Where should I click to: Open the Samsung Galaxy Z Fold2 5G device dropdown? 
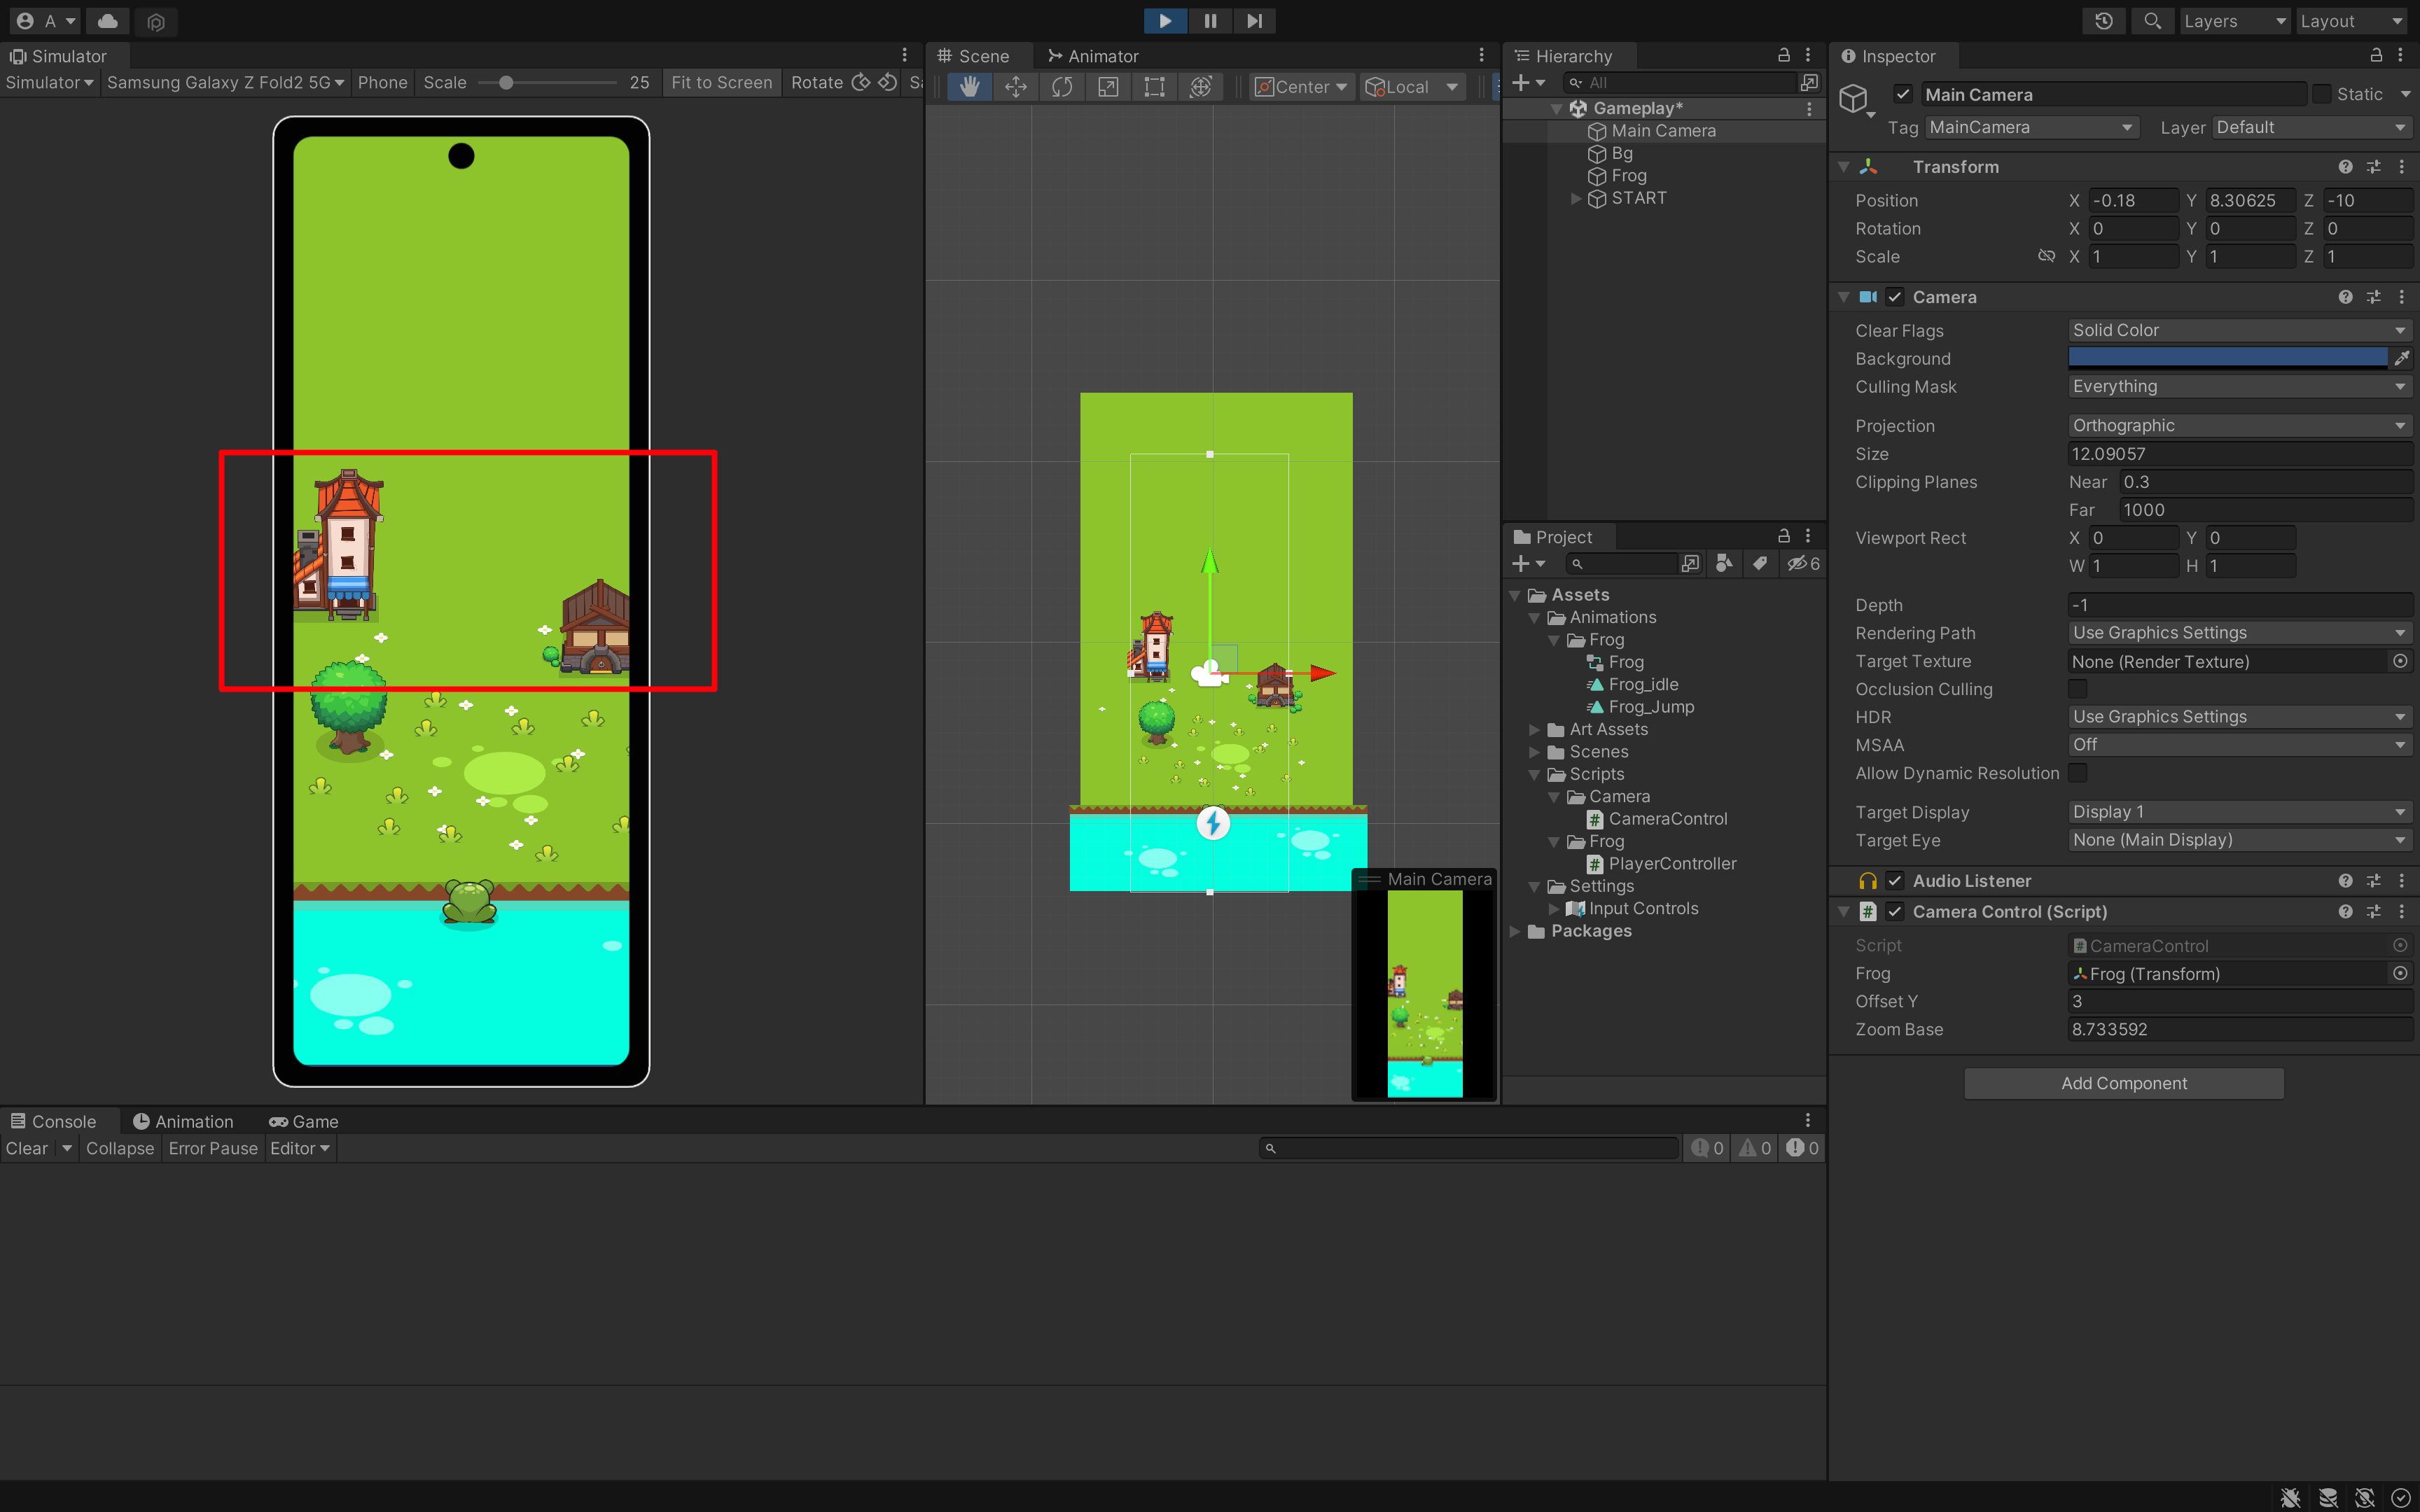click(x=225, y=82)
